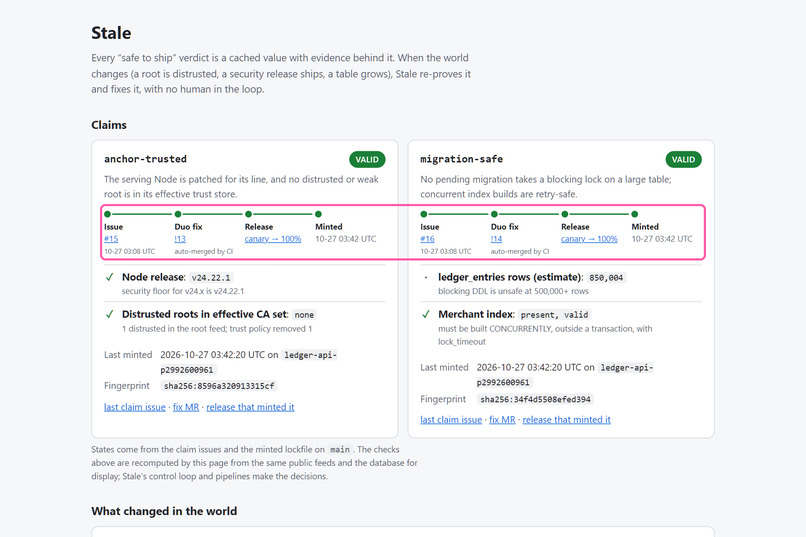Open Duo fix !14 merge request link

click(496, 239)
